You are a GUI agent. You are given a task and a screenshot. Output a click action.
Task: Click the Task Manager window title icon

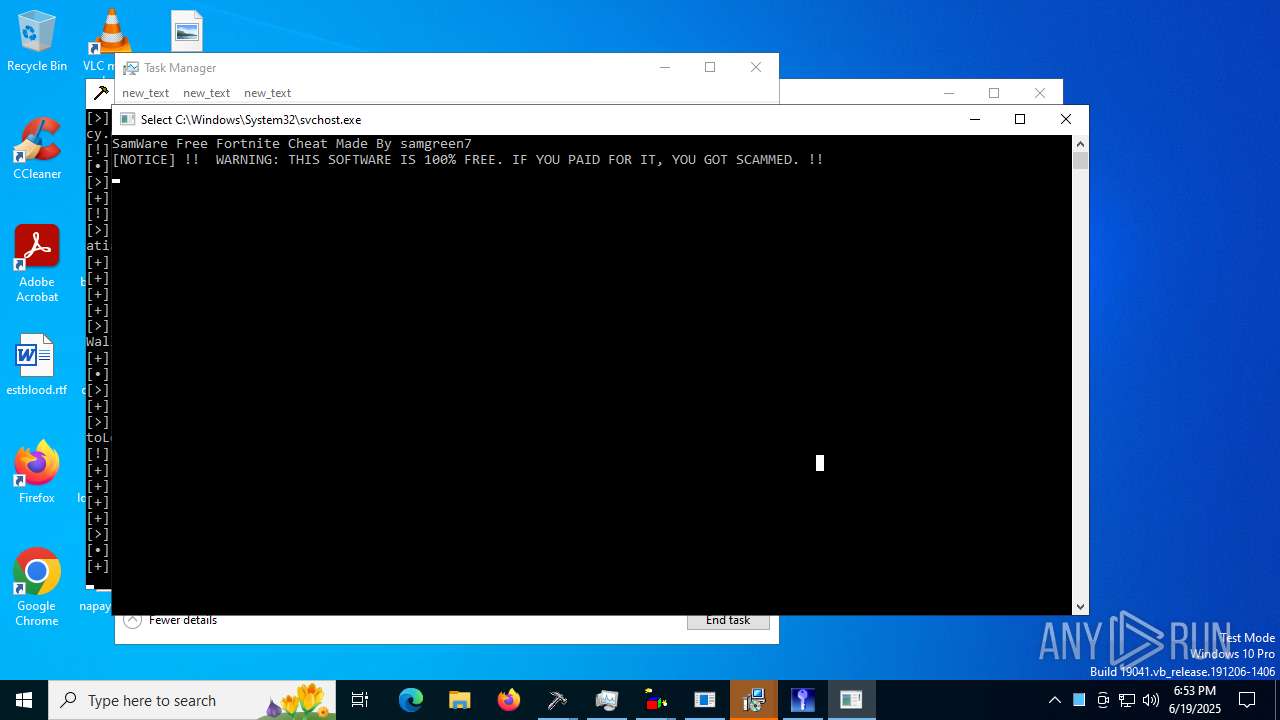pyautogui.click(x=131, y=68)
